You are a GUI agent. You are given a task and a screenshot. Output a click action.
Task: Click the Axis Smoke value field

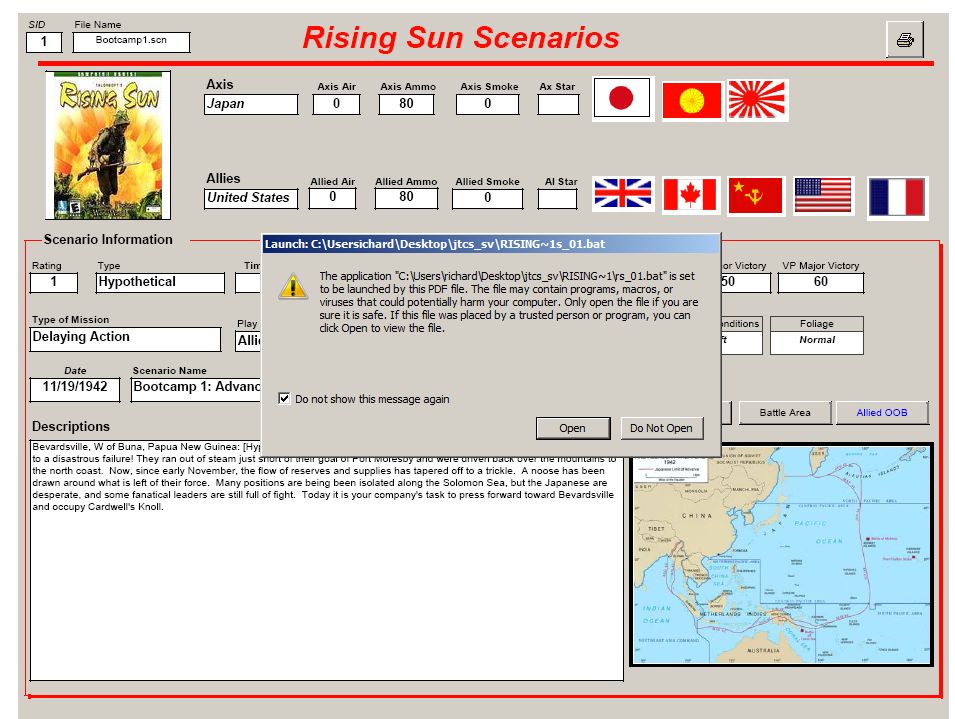(x=487, y=104)
